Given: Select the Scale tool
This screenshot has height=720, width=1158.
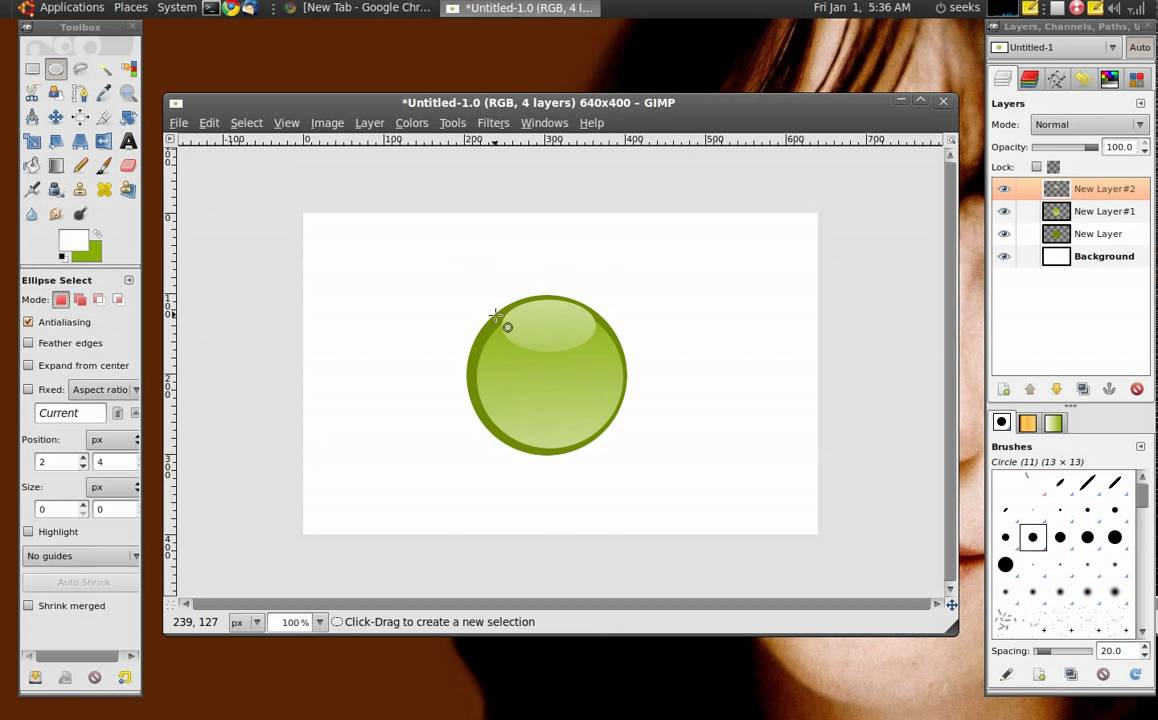Looking at the screenshot, I should click(x=32, y=141).
